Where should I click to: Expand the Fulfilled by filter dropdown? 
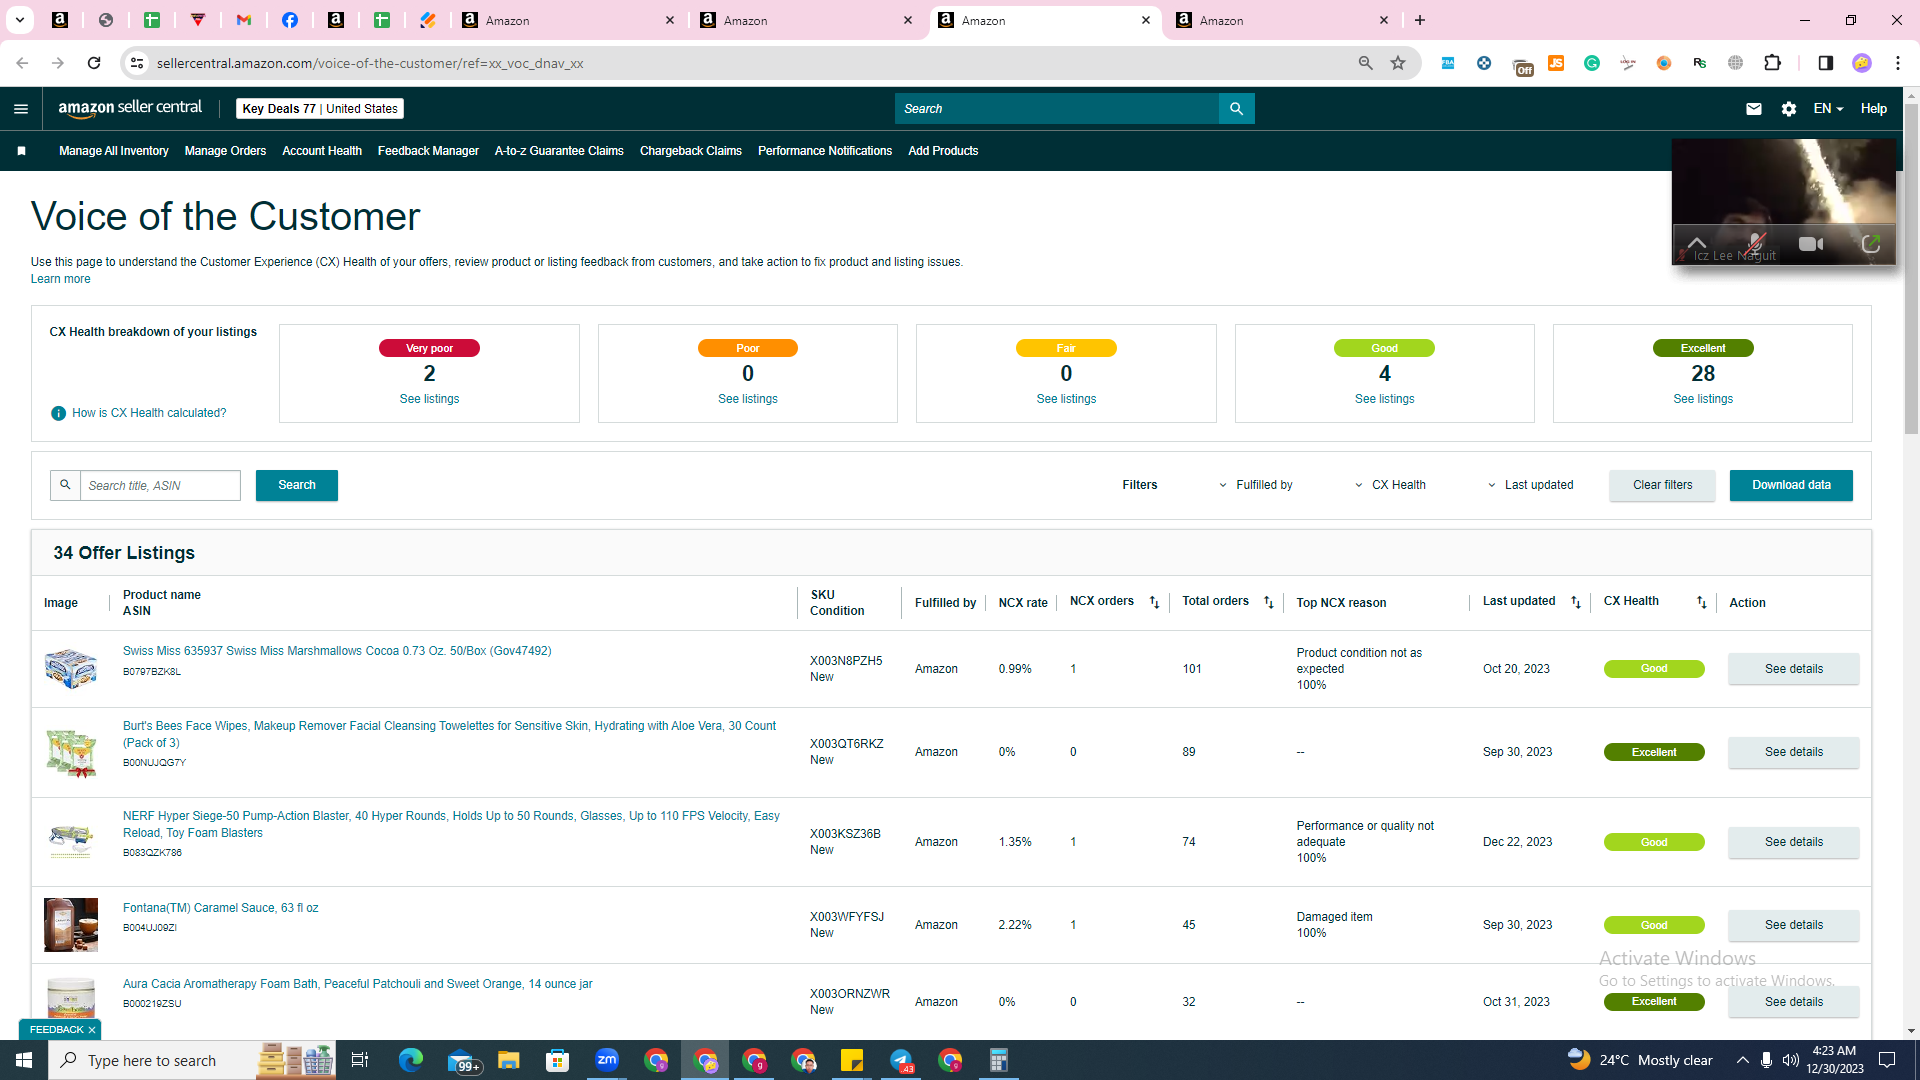[x=1256, y=485]
